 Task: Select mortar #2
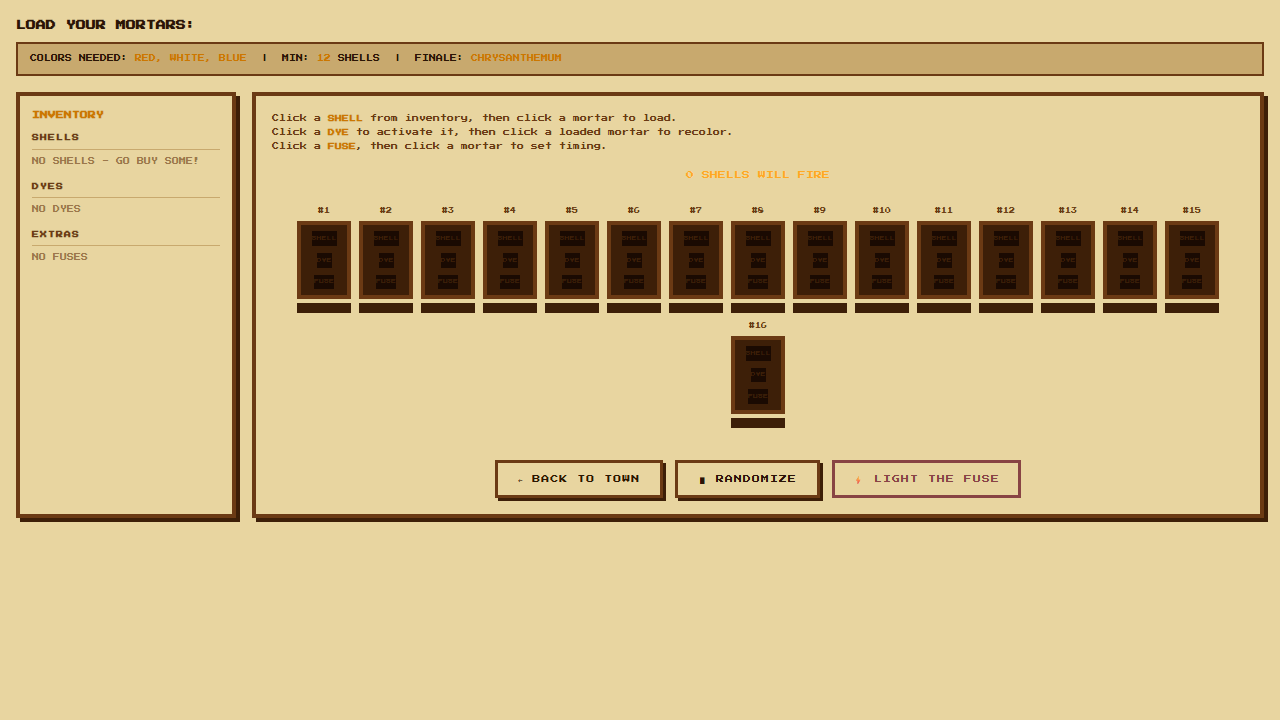[x=386, y=260]
